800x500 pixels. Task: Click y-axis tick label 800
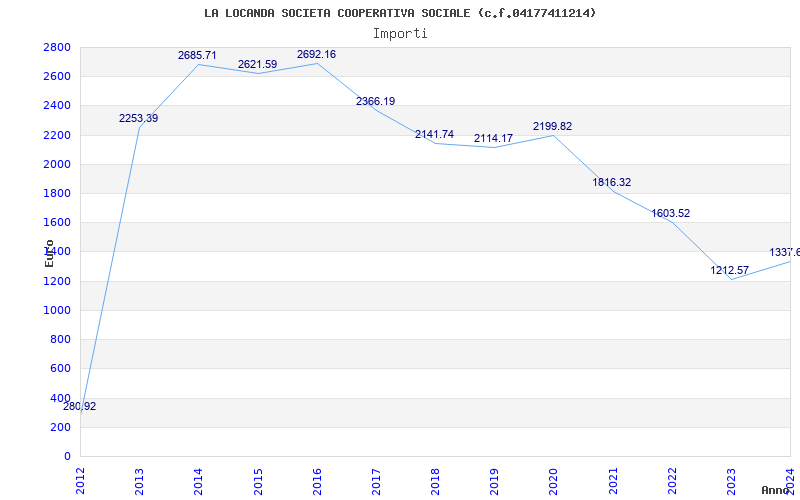tap(60, 339)
